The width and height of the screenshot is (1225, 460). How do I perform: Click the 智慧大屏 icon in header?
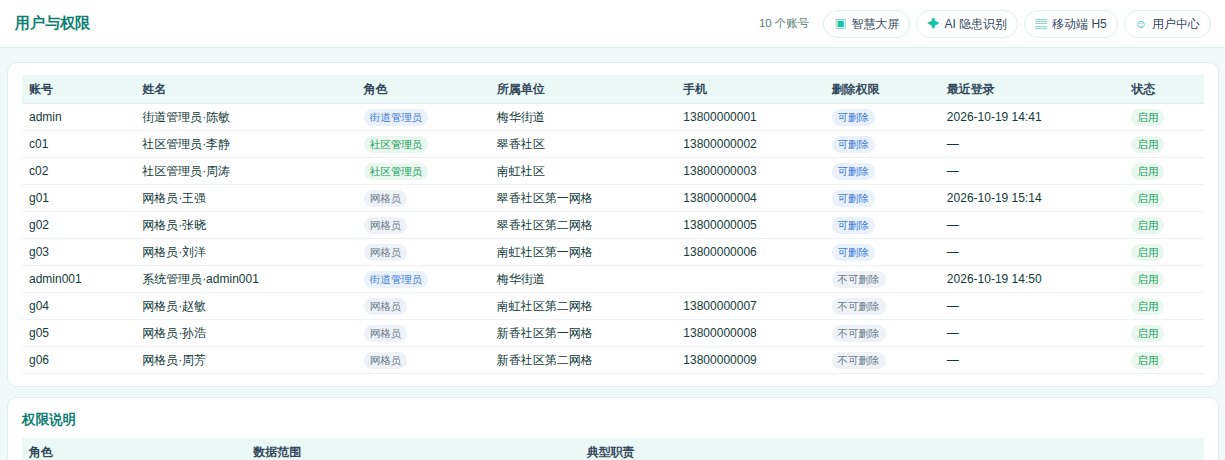(840, 24)
